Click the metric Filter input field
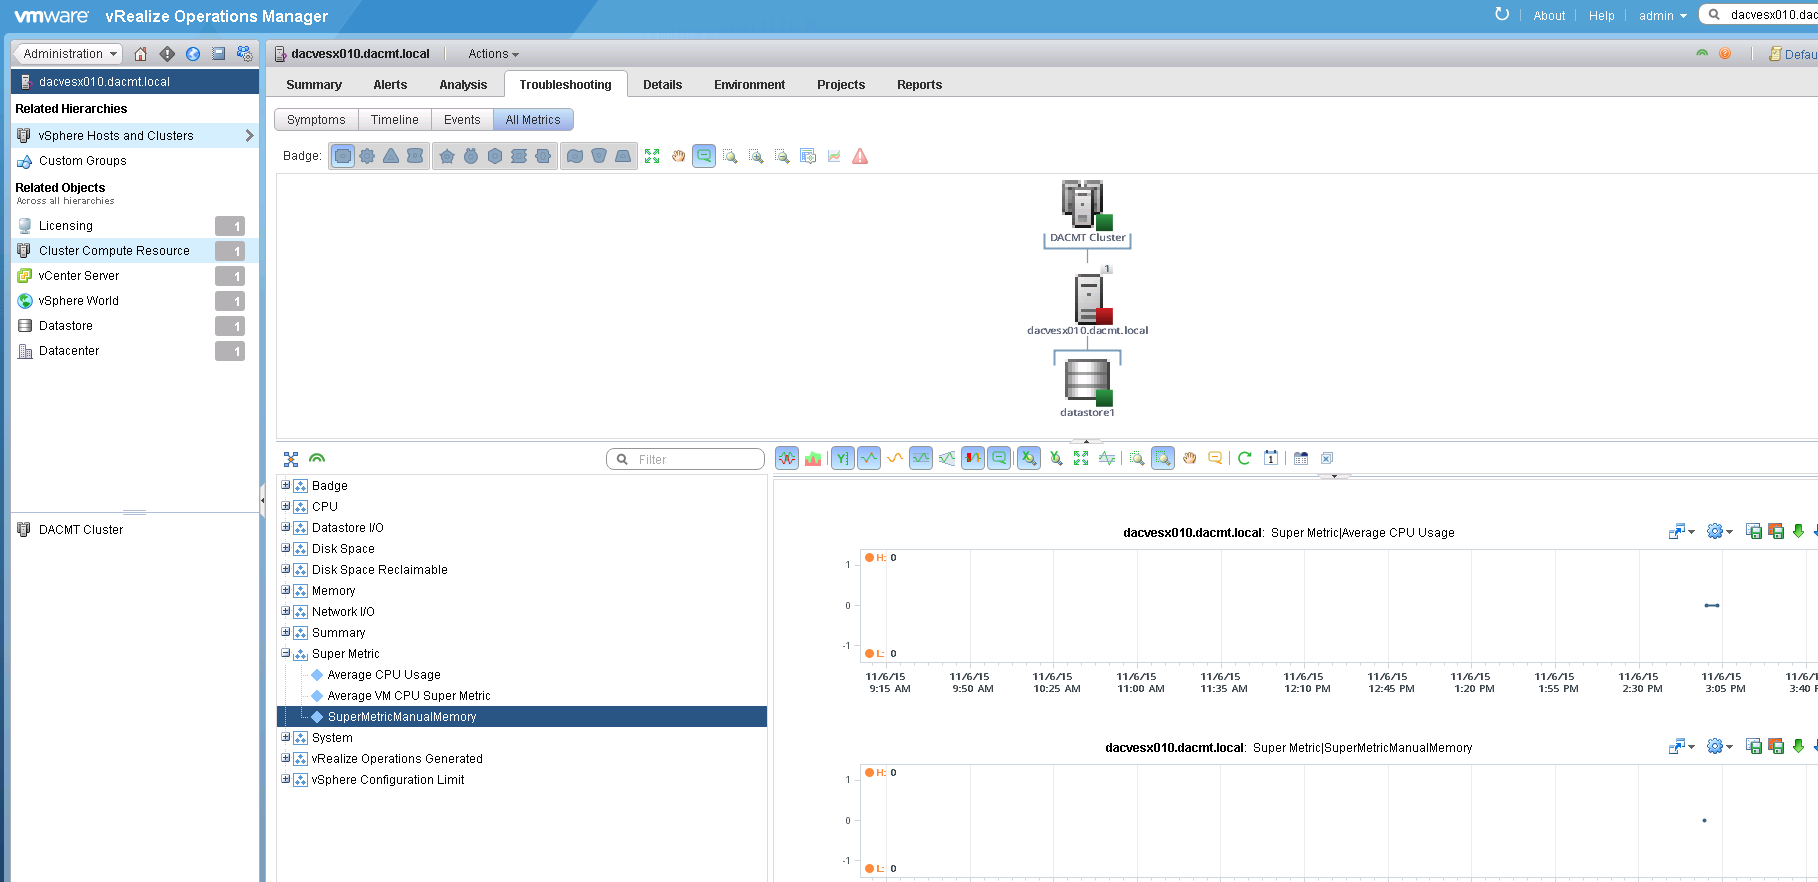This screenshot has height=882, width=1818. pos(685,459)
